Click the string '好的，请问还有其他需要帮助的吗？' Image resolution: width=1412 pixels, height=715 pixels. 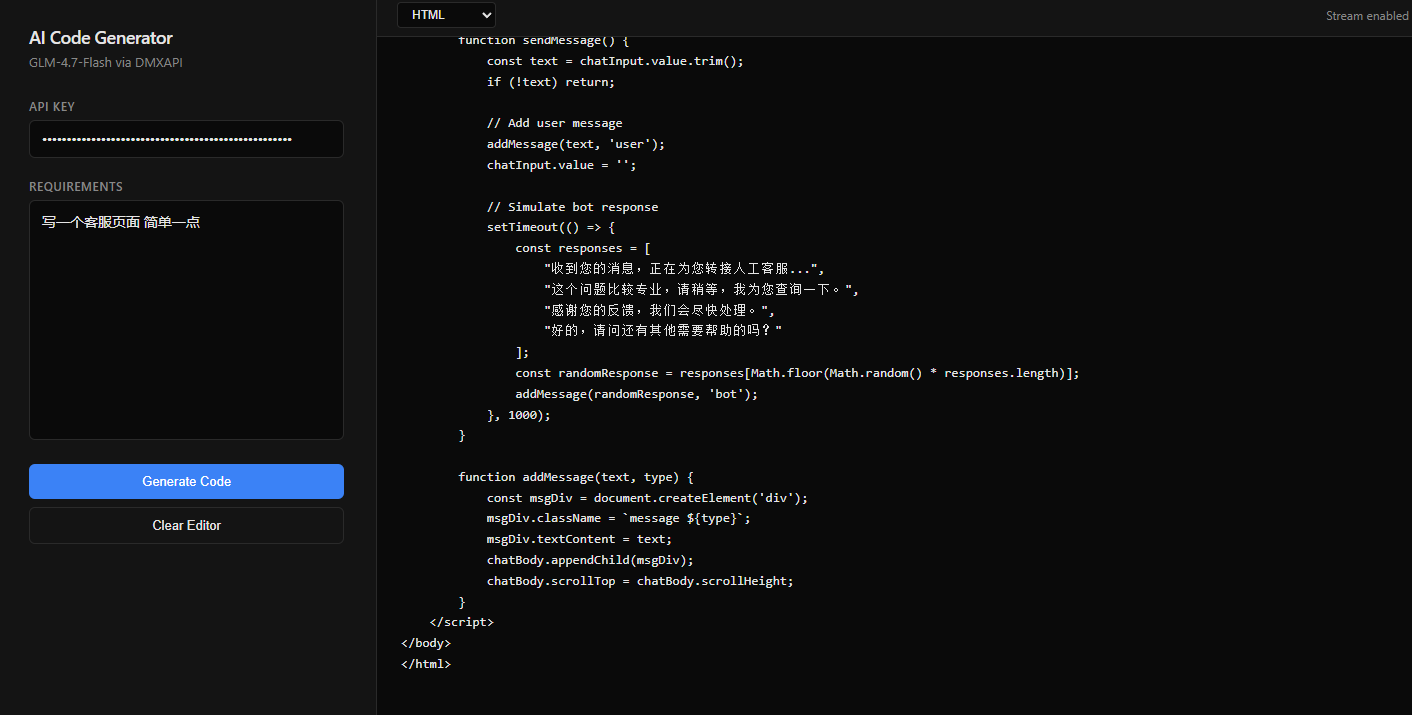[x=663, y=331]
